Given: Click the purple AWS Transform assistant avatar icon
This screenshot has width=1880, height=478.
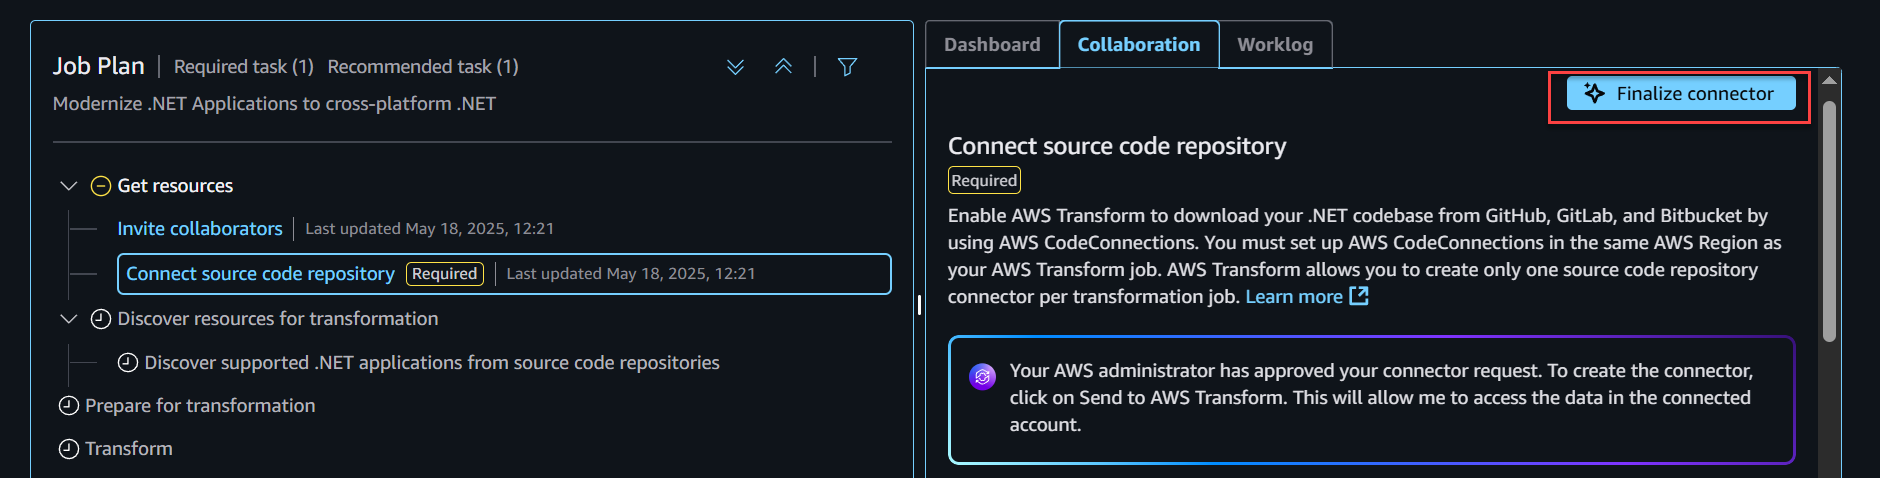Looking at the screenshot, I should (x=983, y=377).
